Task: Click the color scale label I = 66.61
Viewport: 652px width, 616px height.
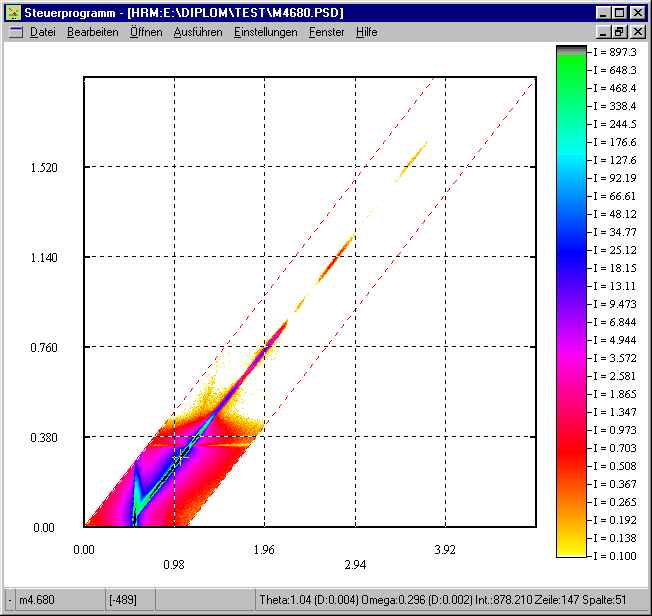Action: (x=615, y=196)
